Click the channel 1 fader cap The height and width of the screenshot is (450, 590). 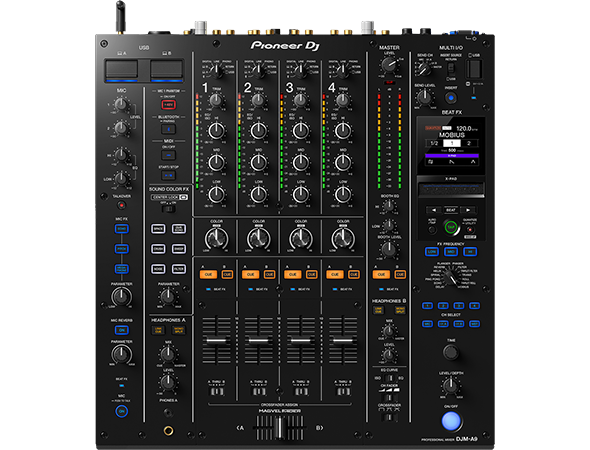(x=217, y=341)
